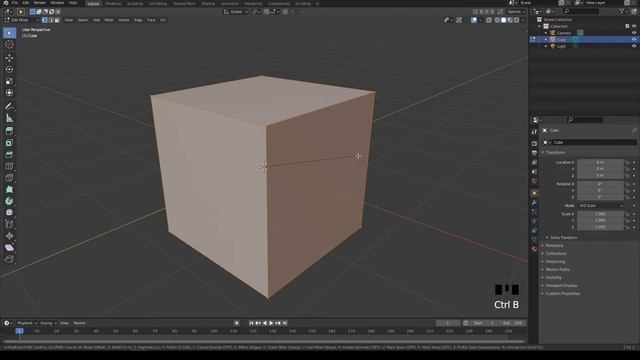Viewport: 640px width, 360px height.
Task: Switch to the Sculpting workspace tab
Action: point(135,4)
